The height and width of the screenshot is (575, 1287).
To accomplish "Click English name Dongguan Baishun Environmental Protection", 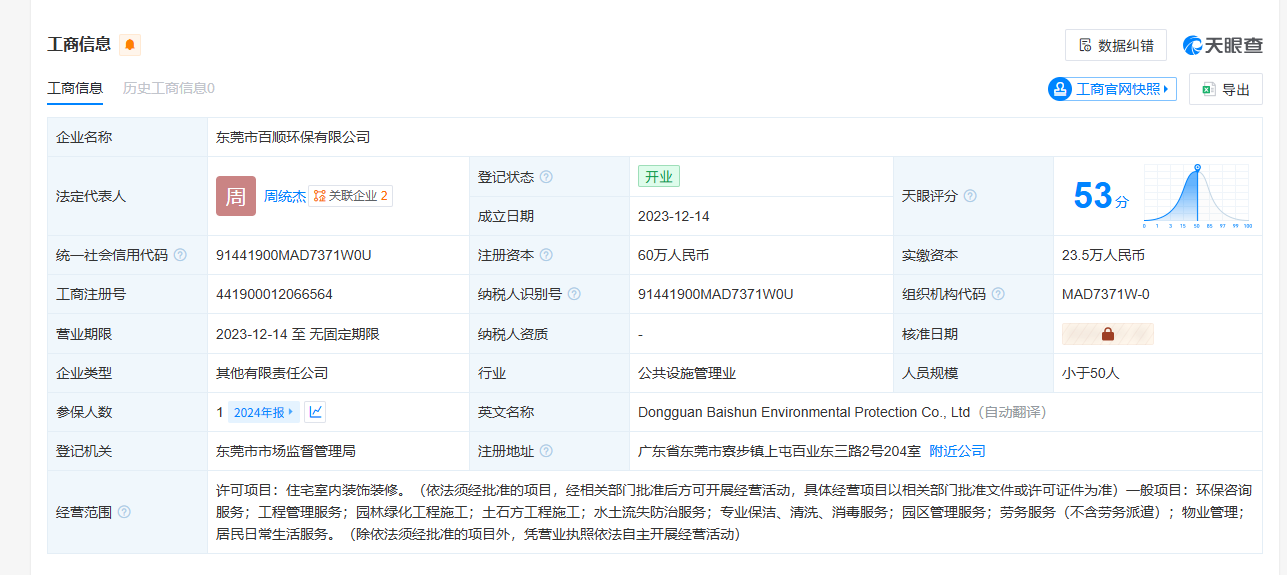I will pos(804,412).
